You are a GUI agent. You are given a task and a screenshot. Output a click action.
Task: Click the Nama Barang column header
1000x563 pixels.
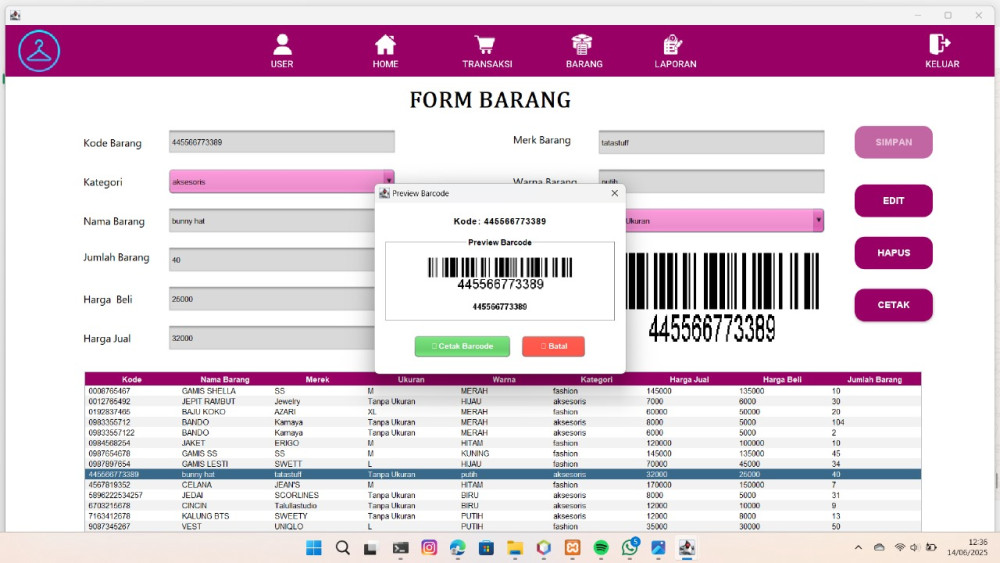click(x=224, y=379)
